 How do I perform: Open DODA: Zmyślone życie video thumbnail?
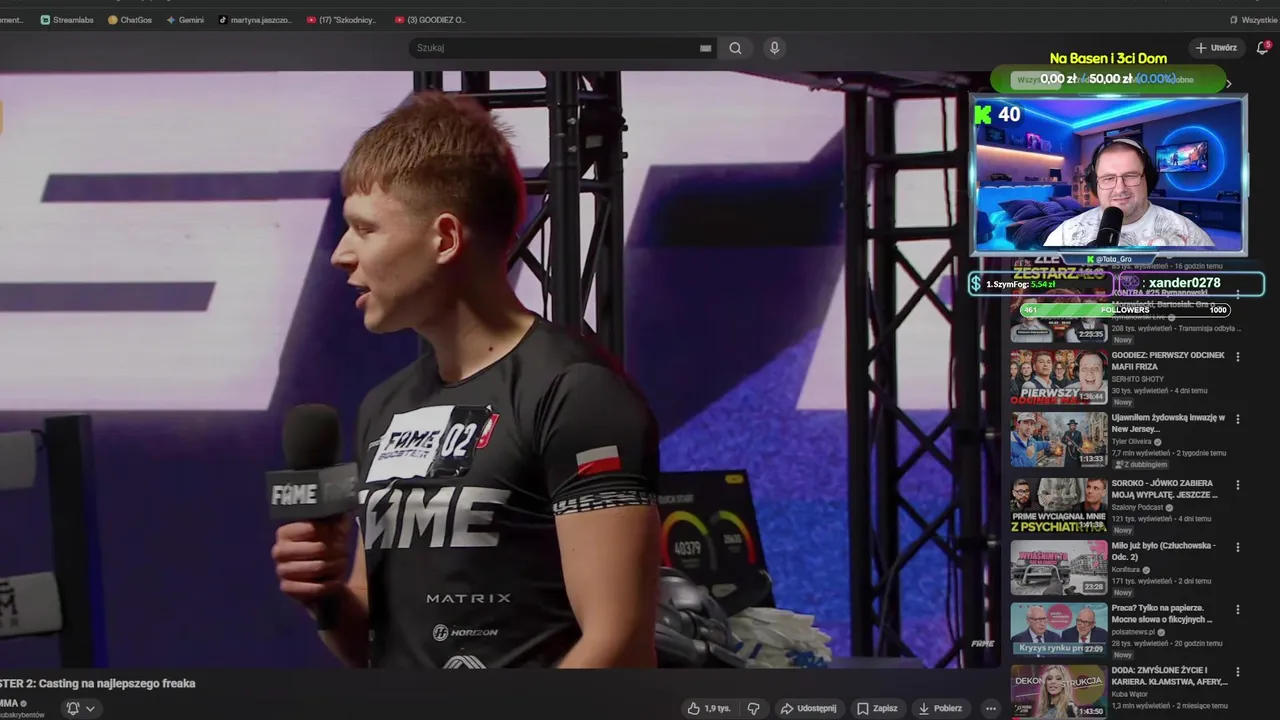pyautogui.click(x=1059, y=692)
